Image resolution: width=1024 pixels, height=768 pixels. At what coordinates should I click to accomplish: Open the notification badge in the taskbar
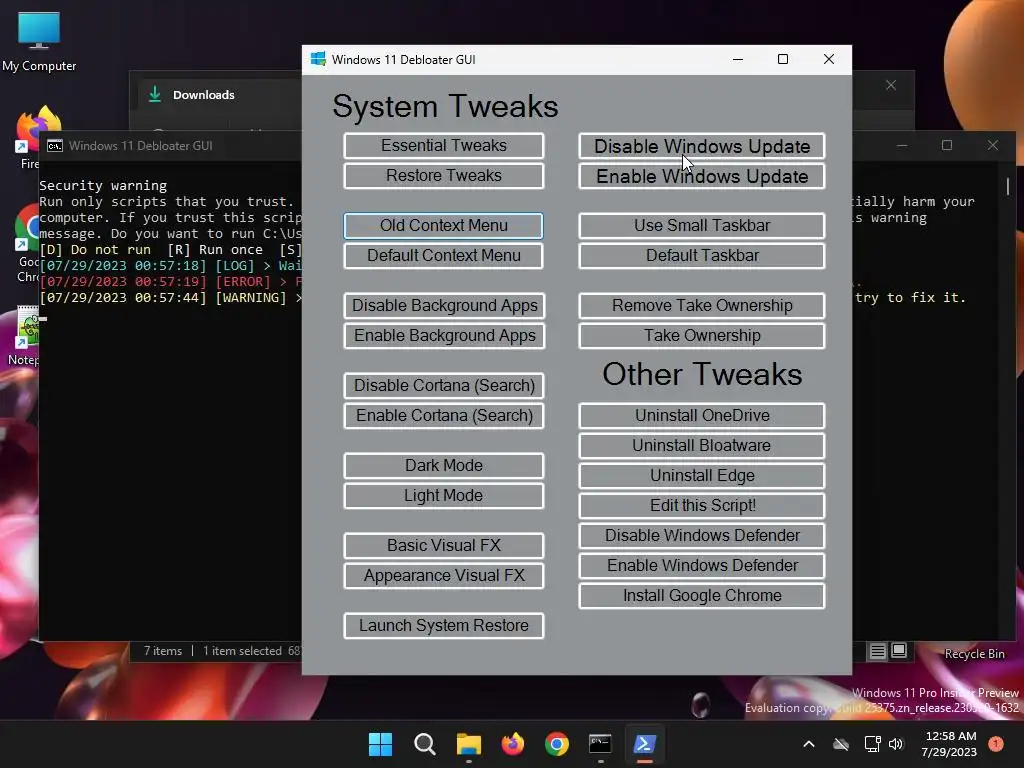click(x=996, y=744)
